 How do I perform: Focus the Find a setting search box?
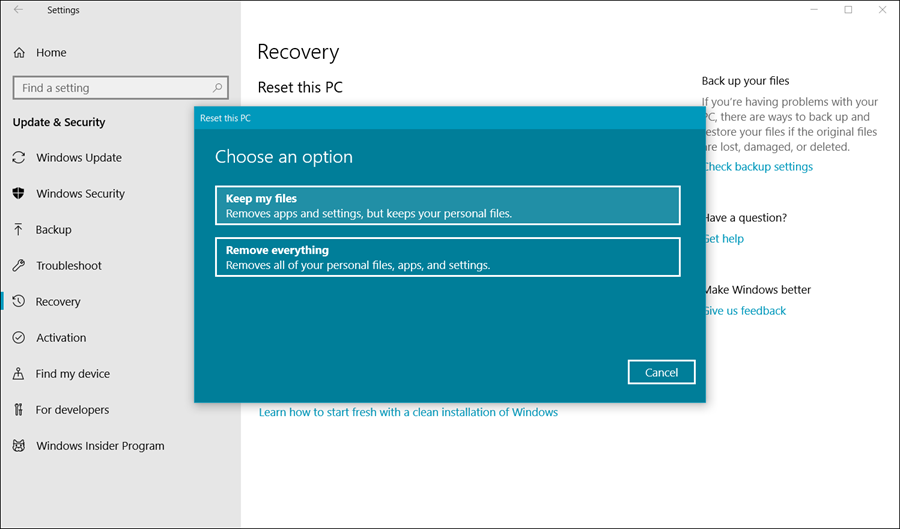(121, 88)
